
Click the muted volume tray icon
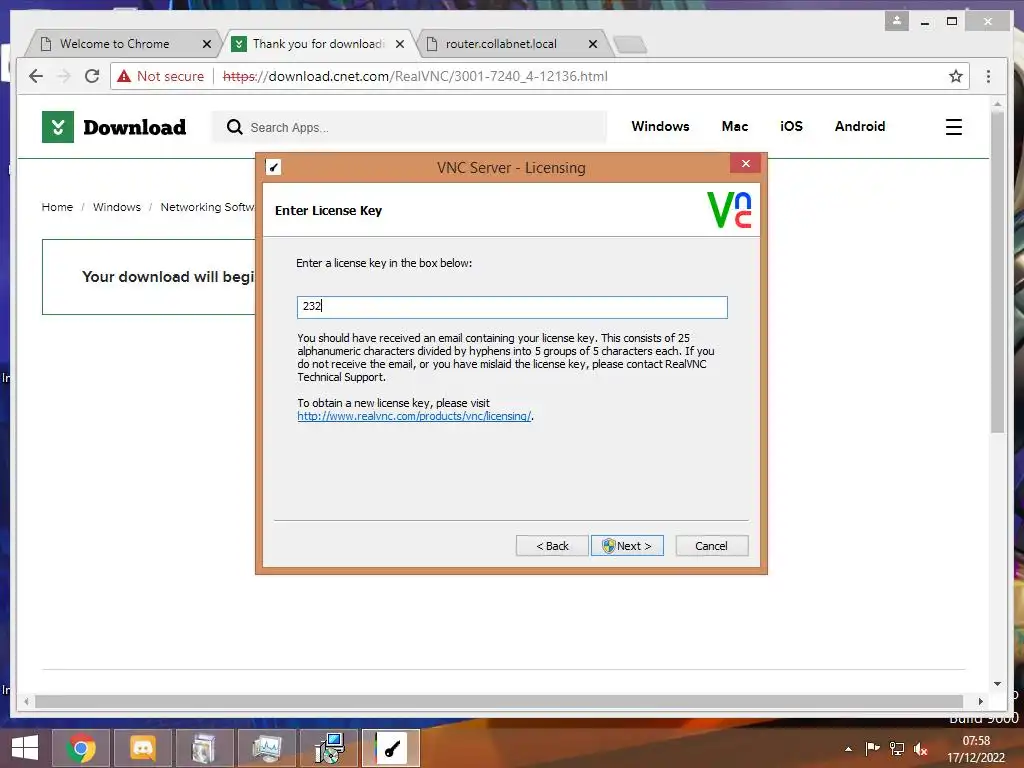pyautogui.click(x=920, y=749)
